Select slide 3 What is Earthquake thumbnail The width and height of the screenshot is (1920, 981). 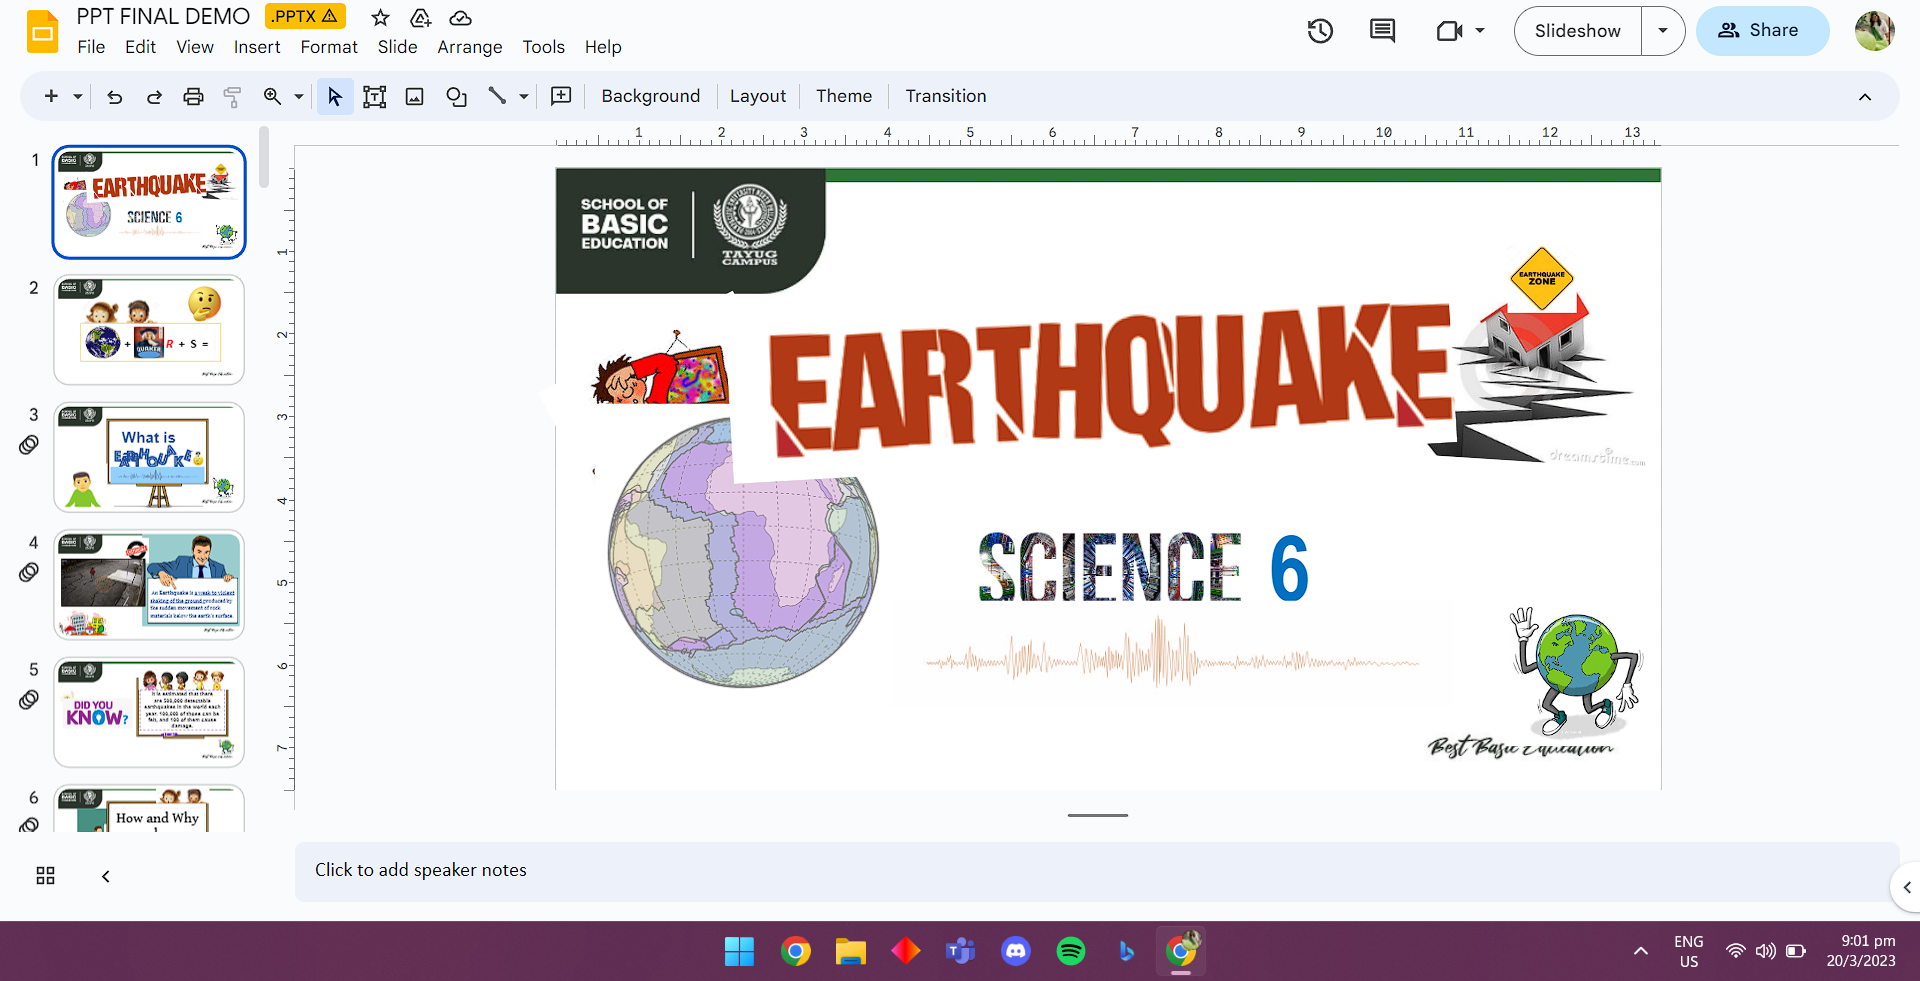coord(149,457)
